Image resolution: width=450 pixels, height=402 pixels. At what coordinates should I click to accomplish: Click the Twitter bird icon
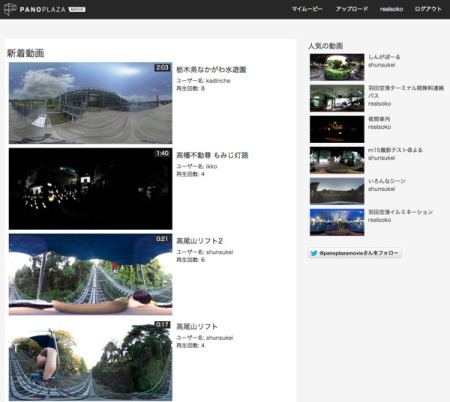[314, 253]
